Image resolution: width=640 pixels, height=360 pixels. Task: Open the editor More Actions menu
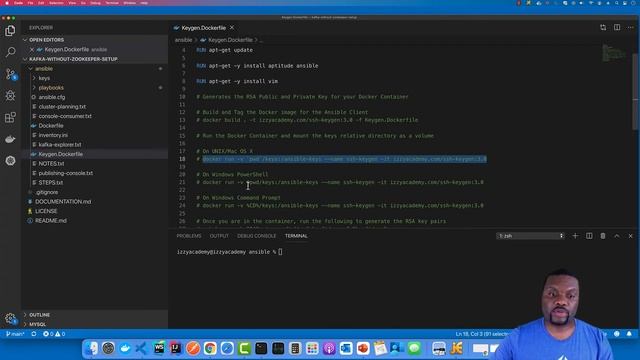click(630, 27)
